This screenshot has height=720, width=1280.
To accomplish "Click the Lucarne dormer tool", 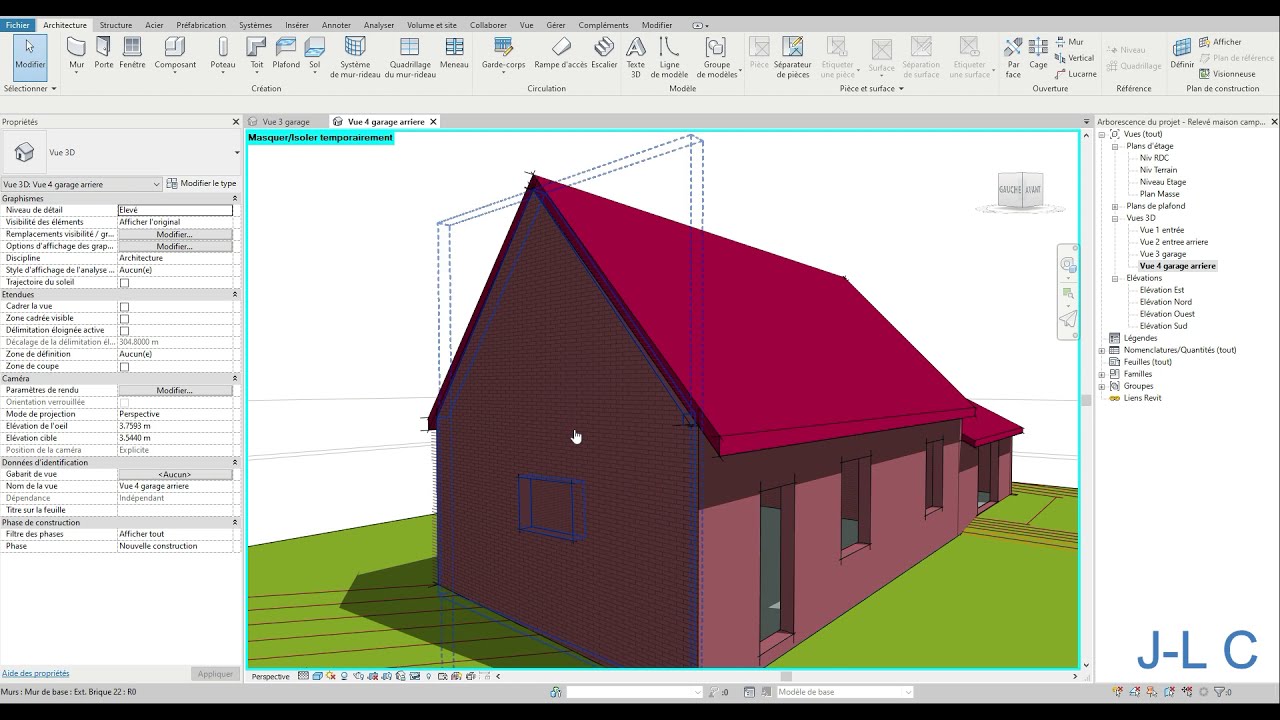I will click(1075, 74).
